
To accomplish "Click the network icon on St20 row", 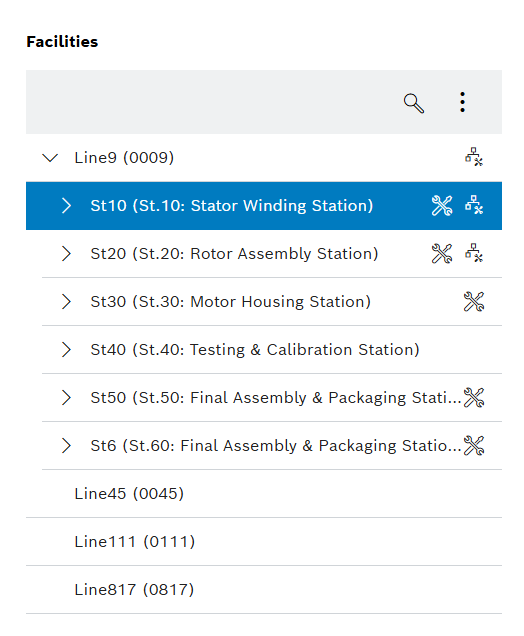I will 474,253.
